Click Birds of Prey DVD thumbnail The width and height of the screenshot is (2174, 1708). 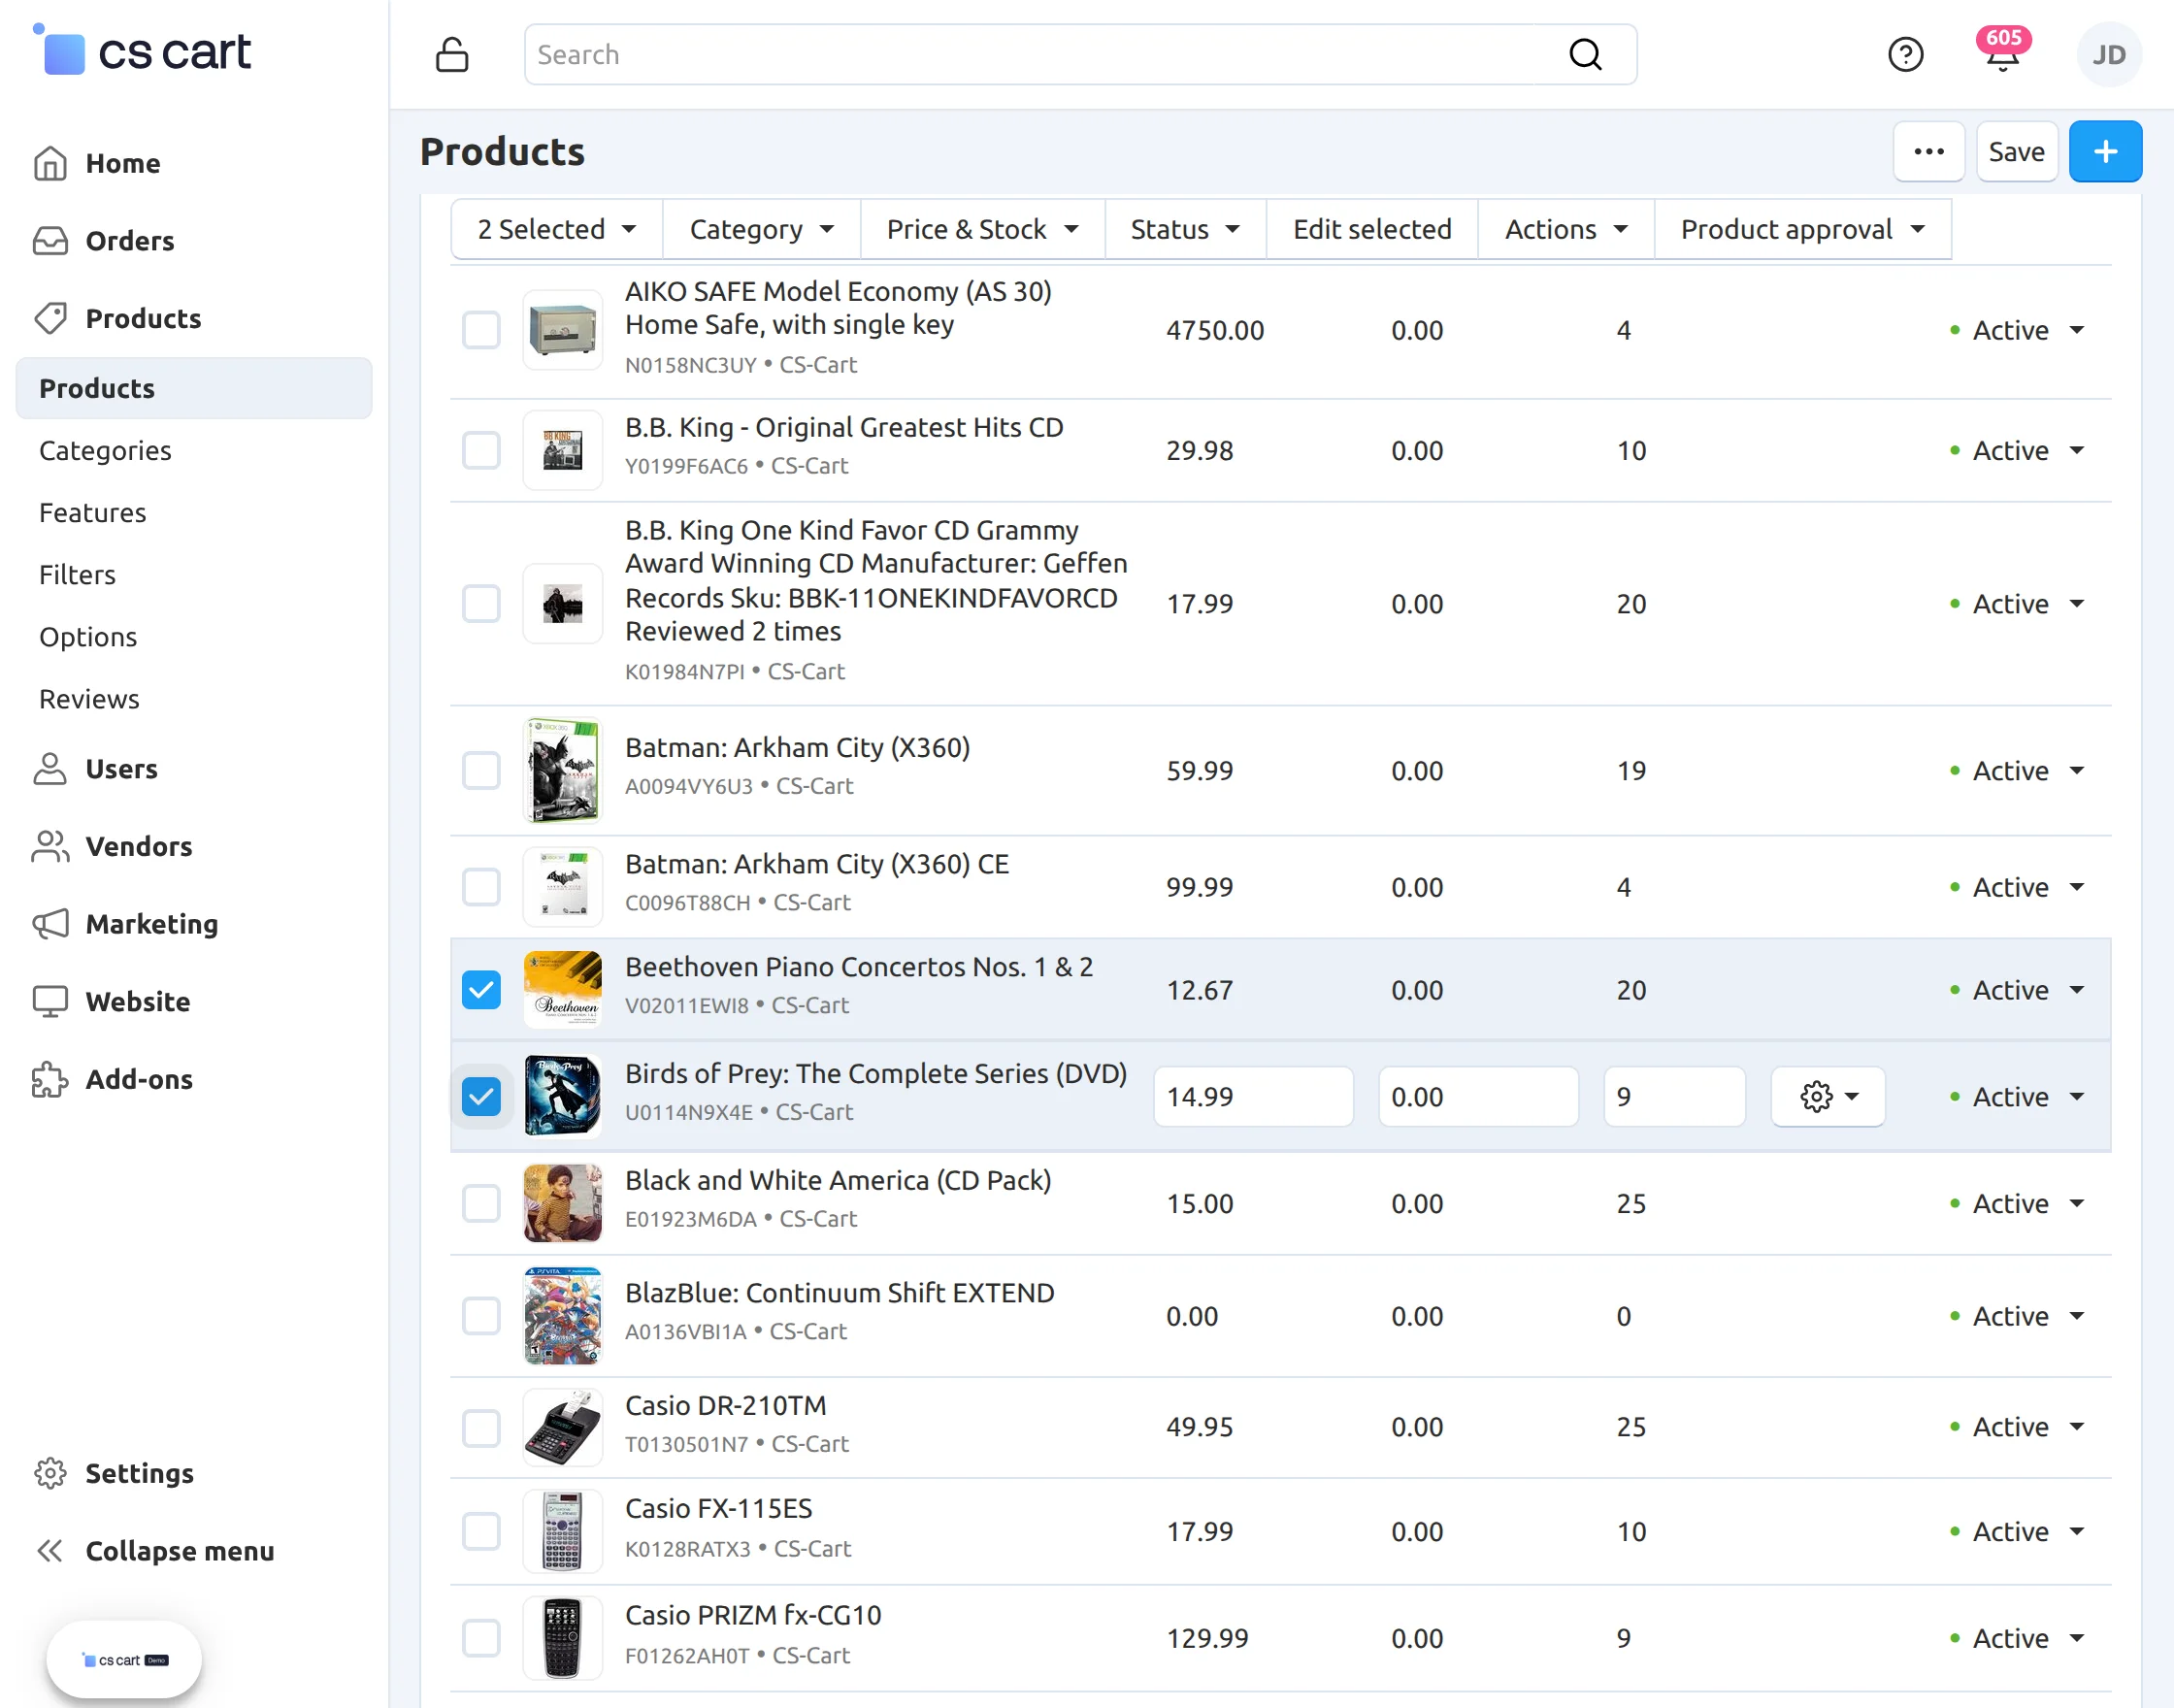tap(562, 1097)
